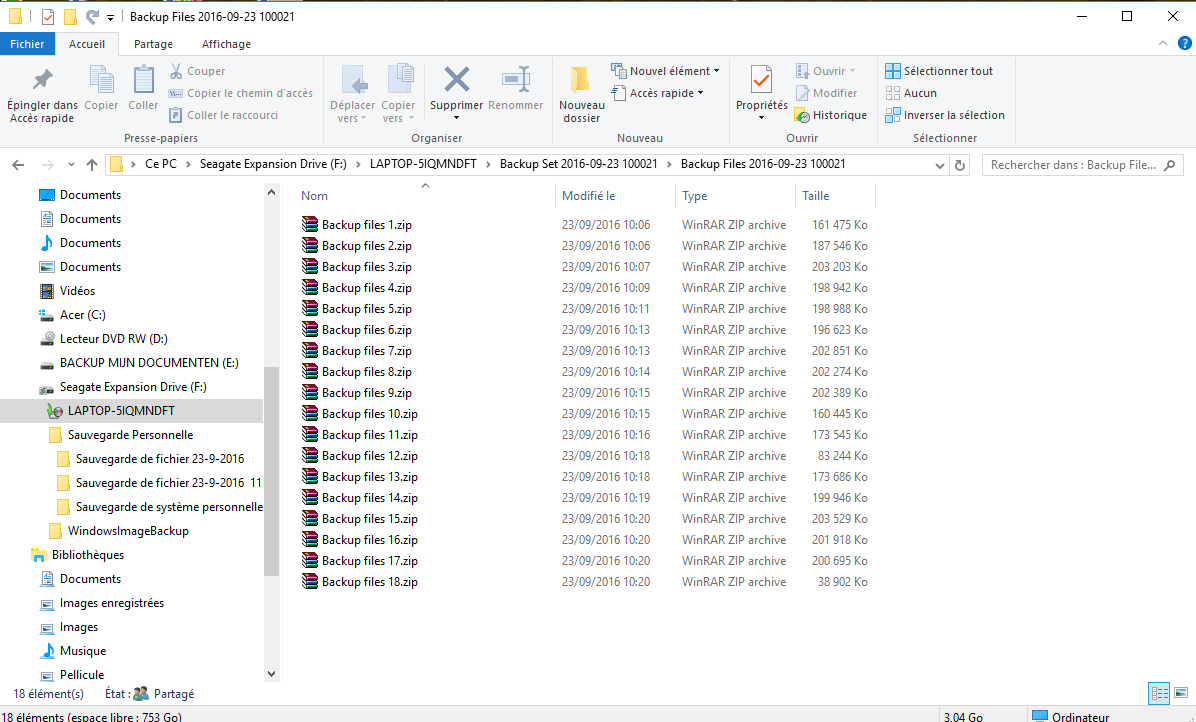Click Sélectionner tout icon
This screenshot has height=722, width=1196.
point(892,71)
